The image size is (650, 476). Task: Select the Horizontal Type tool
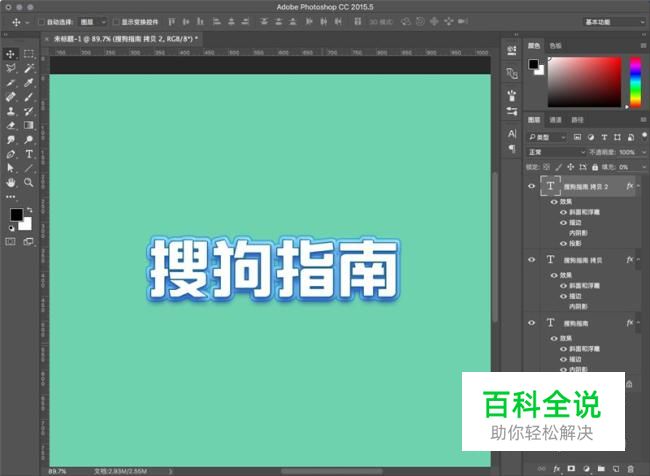coord(29,154)
